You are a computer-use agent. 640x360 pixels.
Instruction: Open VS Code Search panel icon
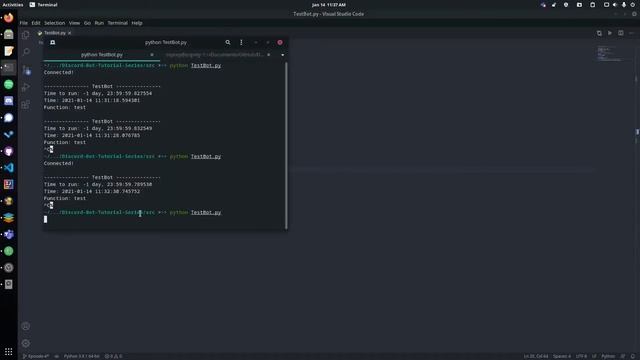point(26,52)
